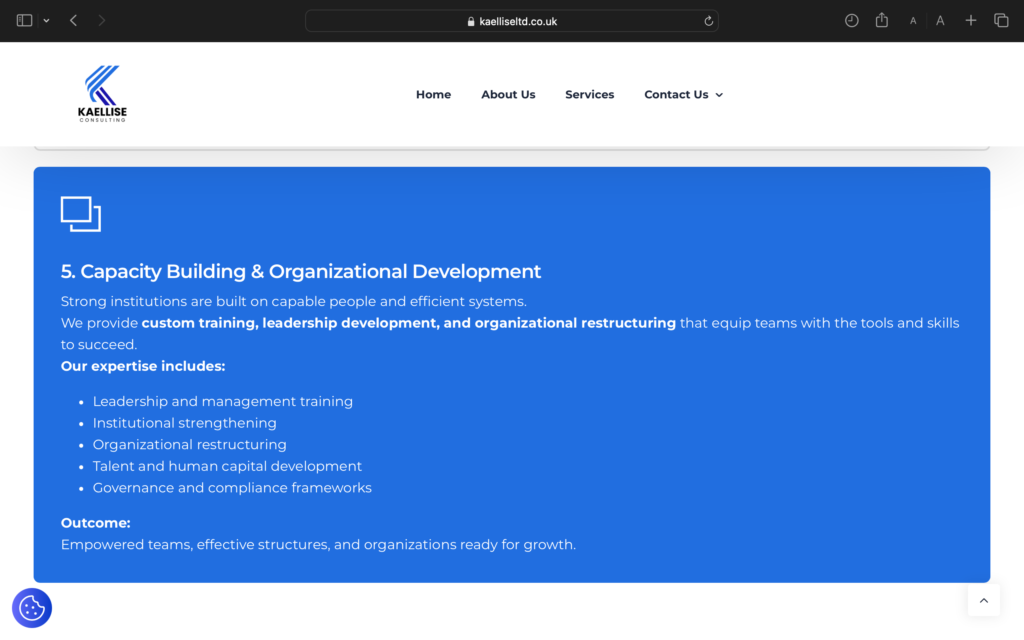Open the sidebar options disclosure arrow

[x=45, y=19]
